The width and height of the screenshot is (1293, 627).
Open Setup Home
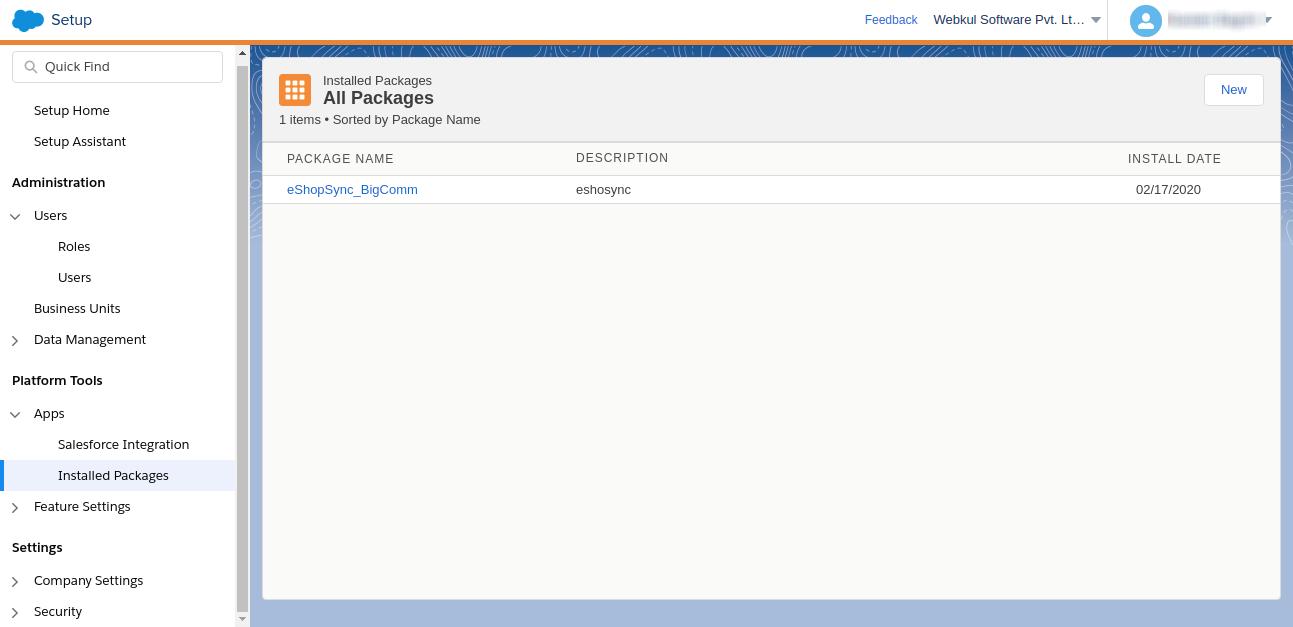(x=72, y=111)
